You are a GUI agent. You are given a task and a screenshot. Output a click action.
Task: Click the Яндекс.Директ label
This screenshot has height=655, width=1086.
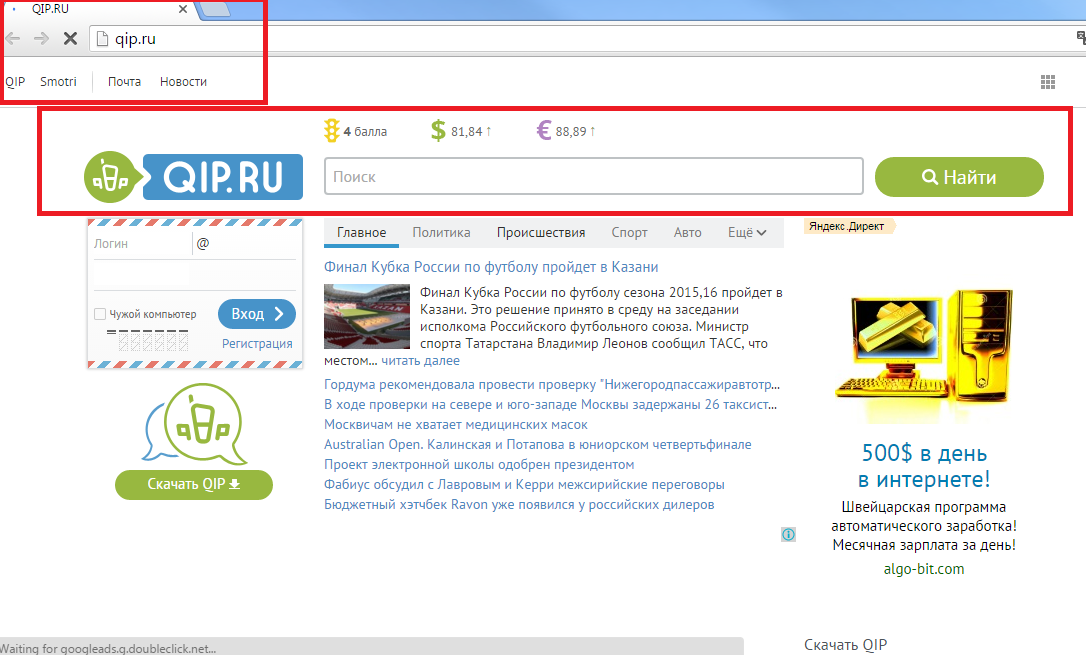(848, 226)
